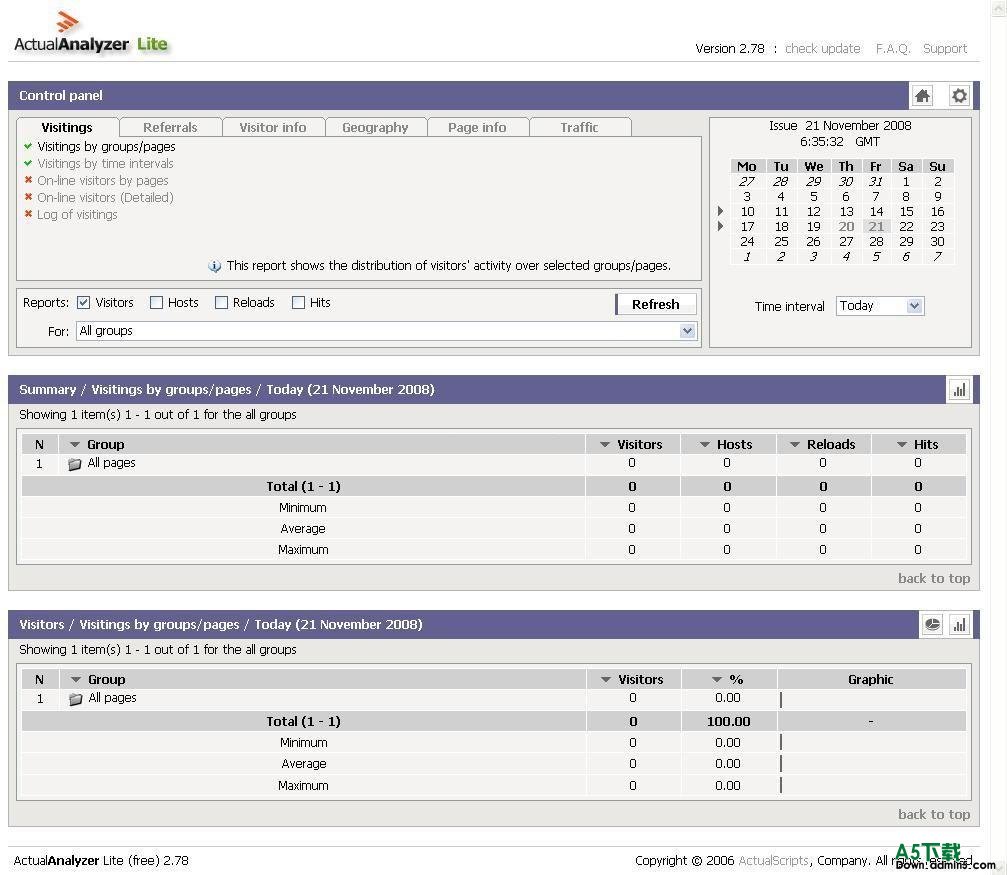Viewport: 1007px width, 875px height.
Task: Click the red cross next to Log of visitings
Action: [x=28, y=214]
